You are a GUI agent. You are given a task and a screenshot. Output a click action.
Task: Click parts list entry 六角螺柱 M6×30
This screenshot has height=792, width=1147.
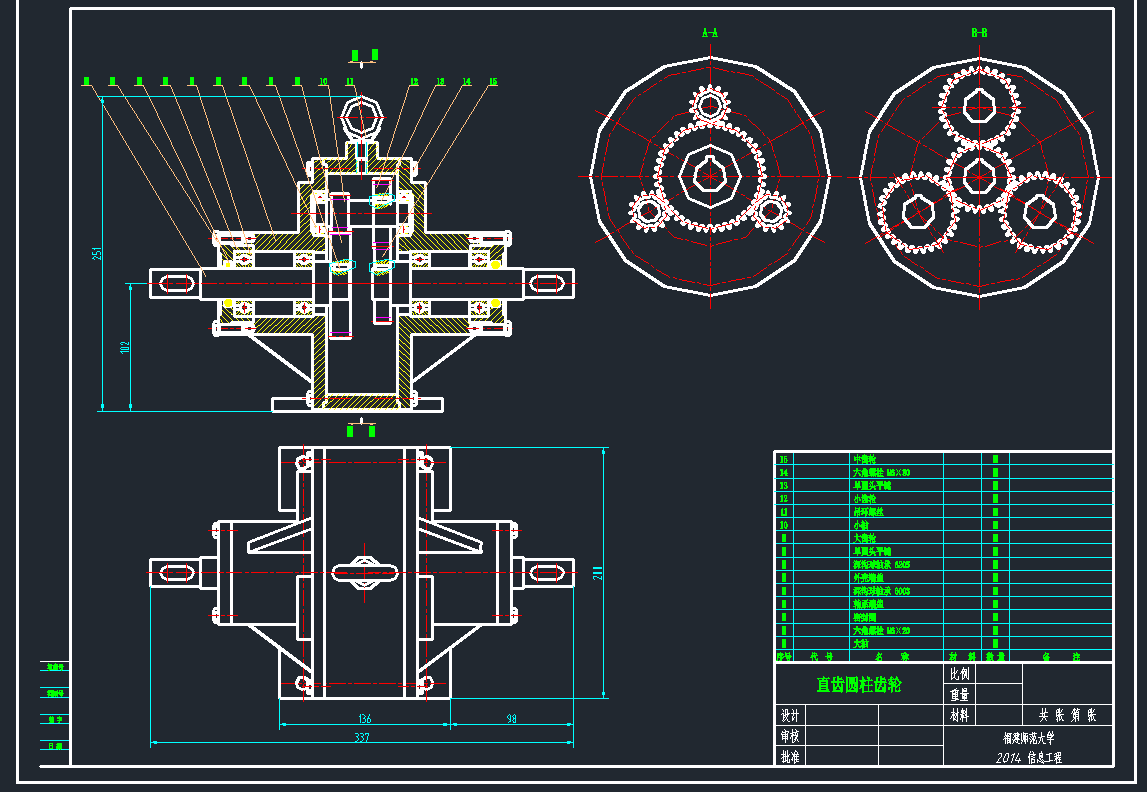(881, 472)
